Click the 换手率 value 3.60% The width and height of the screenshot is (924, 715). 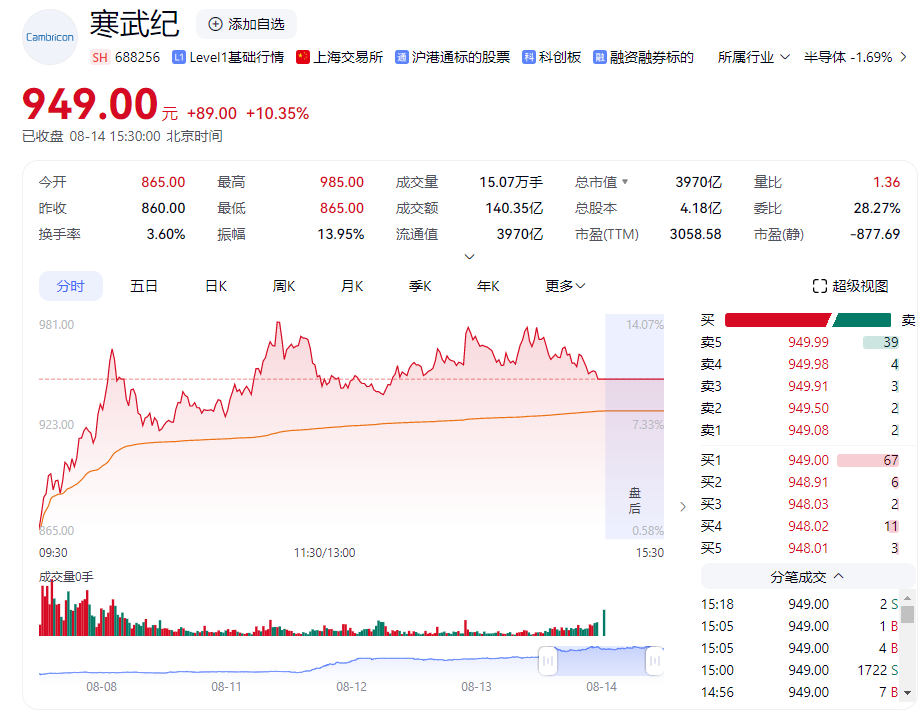click(166, 234)
